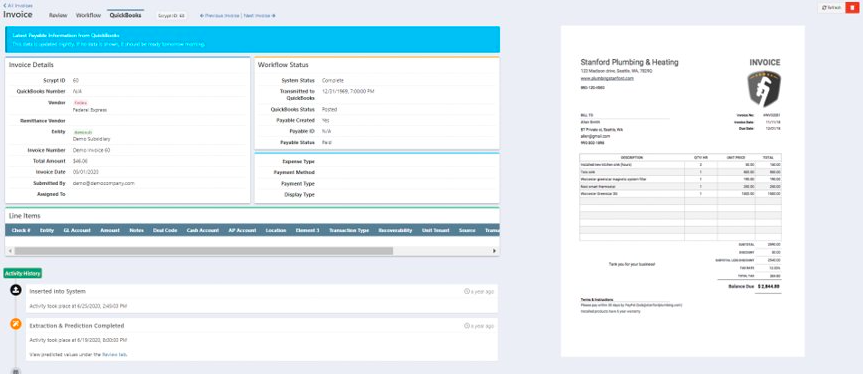Go back to All Invoices
The height and width of the screenshot is (374, 863).
coord(17,6)
